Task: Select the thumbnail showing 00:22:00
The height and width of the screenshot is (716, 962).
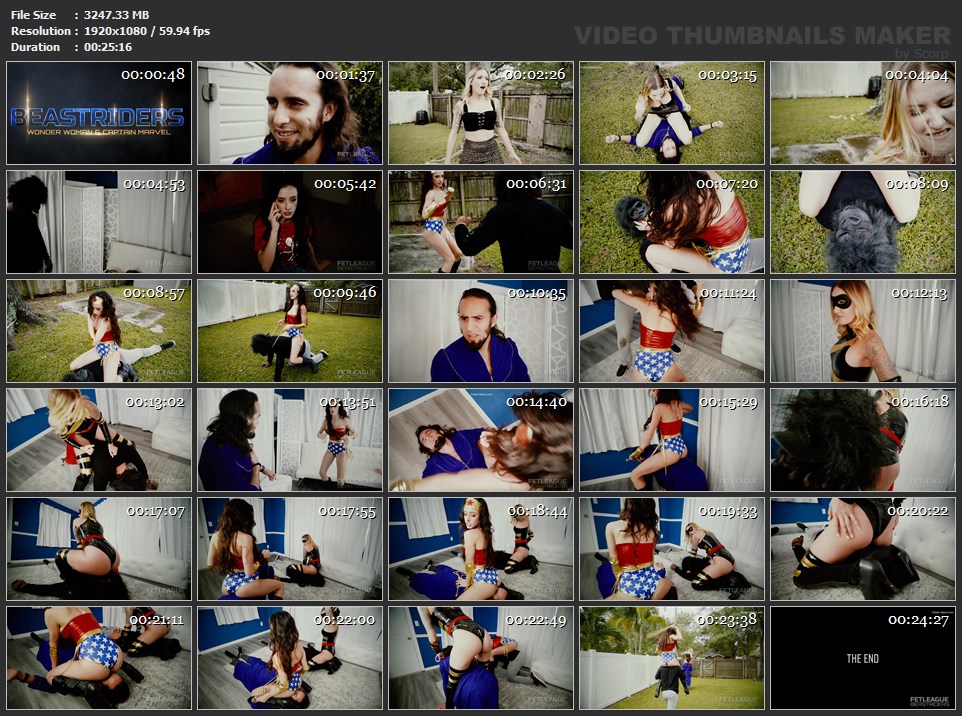Action: pos(290,658)
